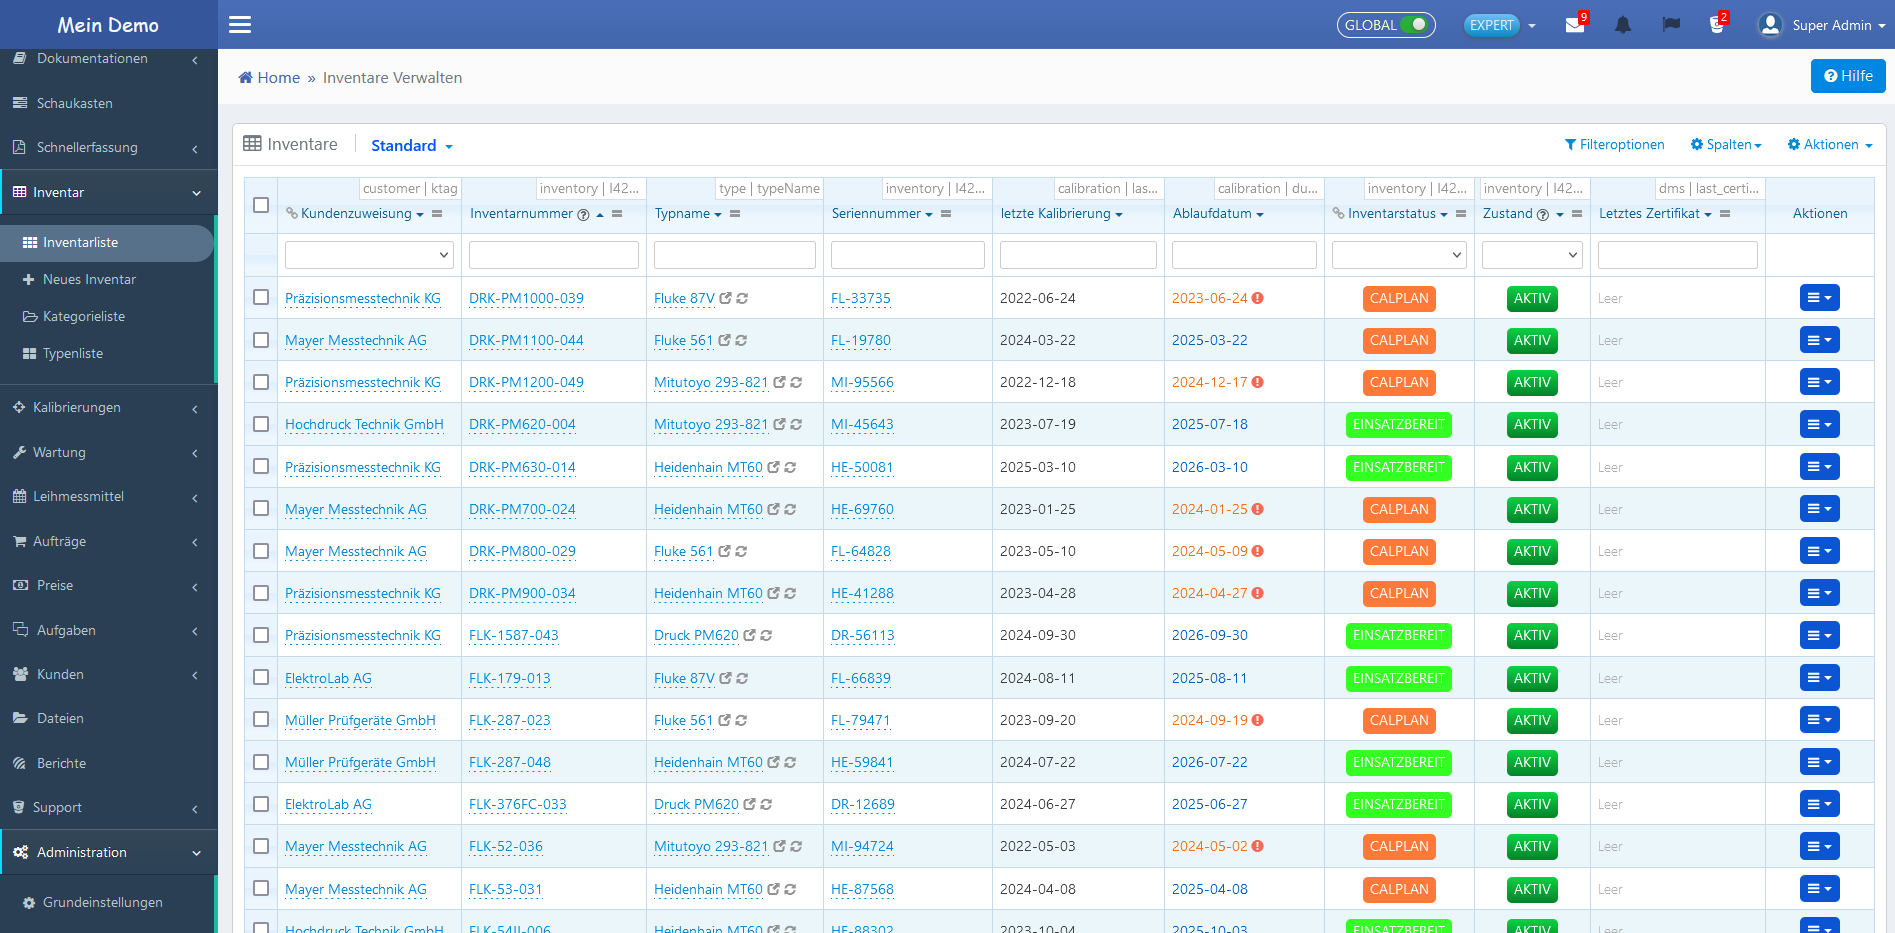Click the hamburger menu icon in header
The image size is (1895, 933).
(x=240, y=25)
